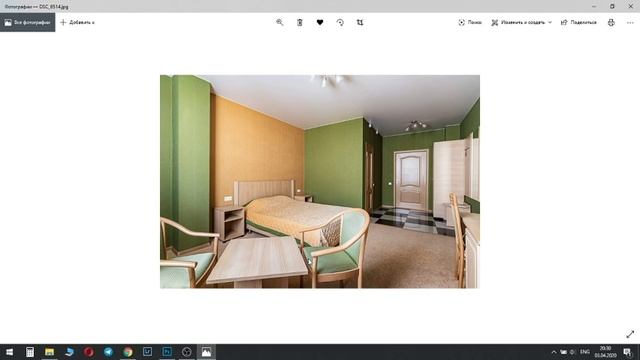This screenshot has height=360, width=640.
Task: Rotate the photo with rotate icon
Action: coord(340,22)
